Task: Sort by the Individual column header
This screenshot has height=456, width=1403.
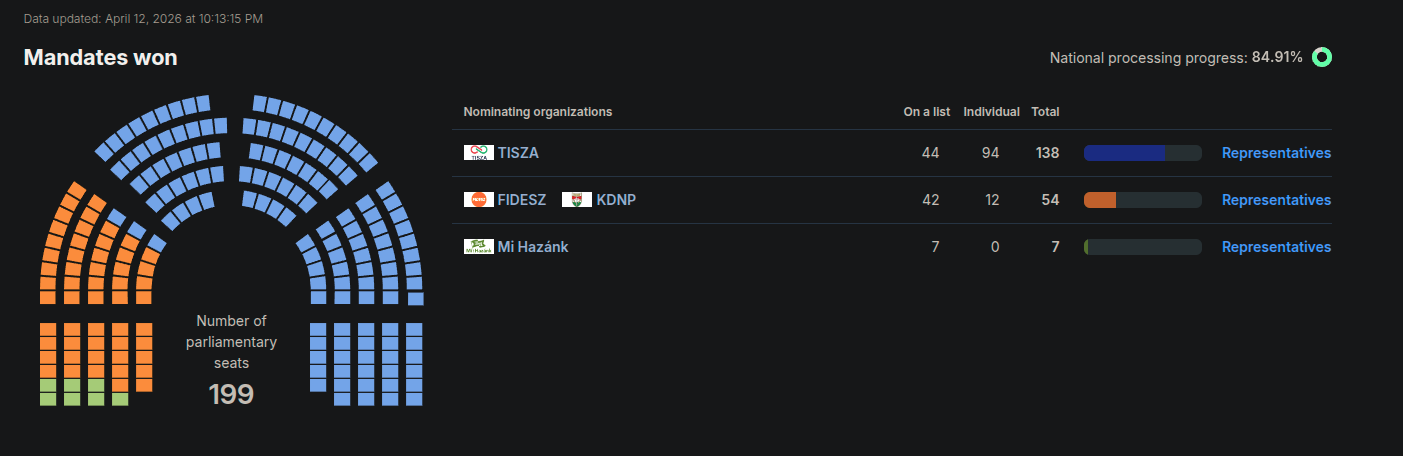Action: (991, 112)
